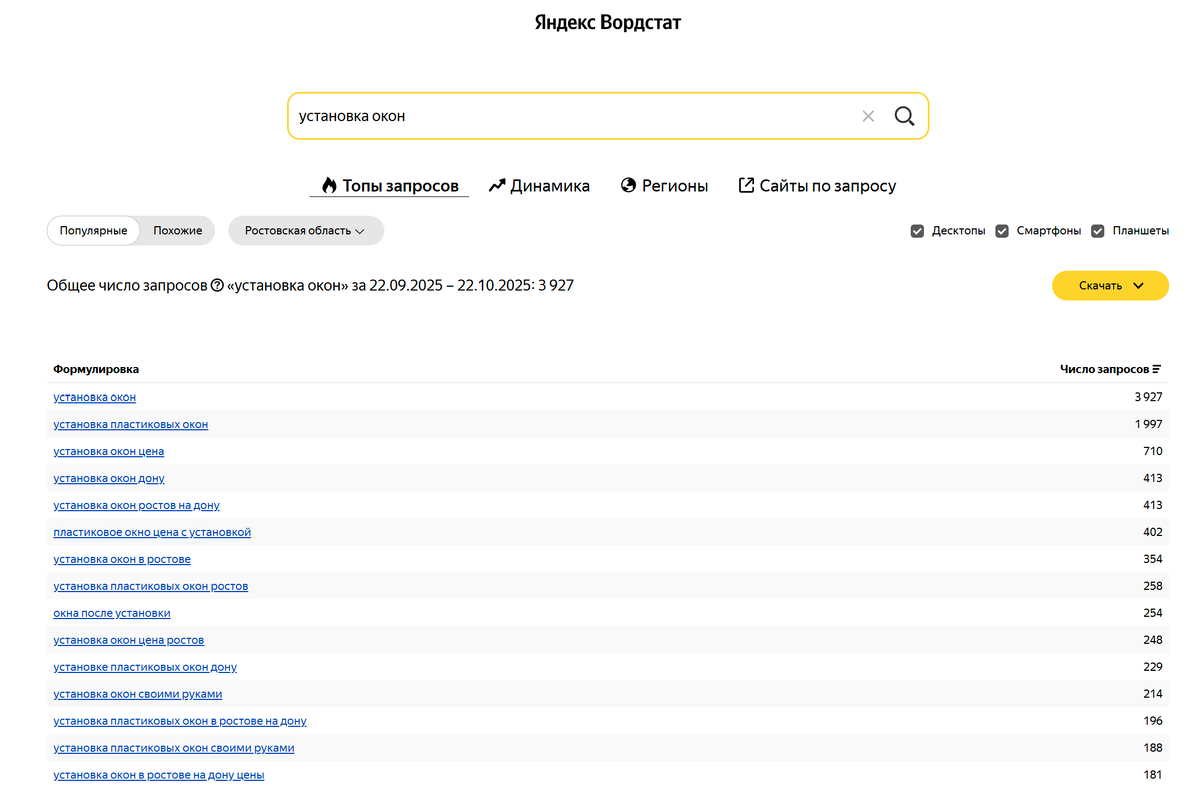Screen dimensions: 1200x788
Task: Click the magnifying glass search icon
Action: (904, 116)
